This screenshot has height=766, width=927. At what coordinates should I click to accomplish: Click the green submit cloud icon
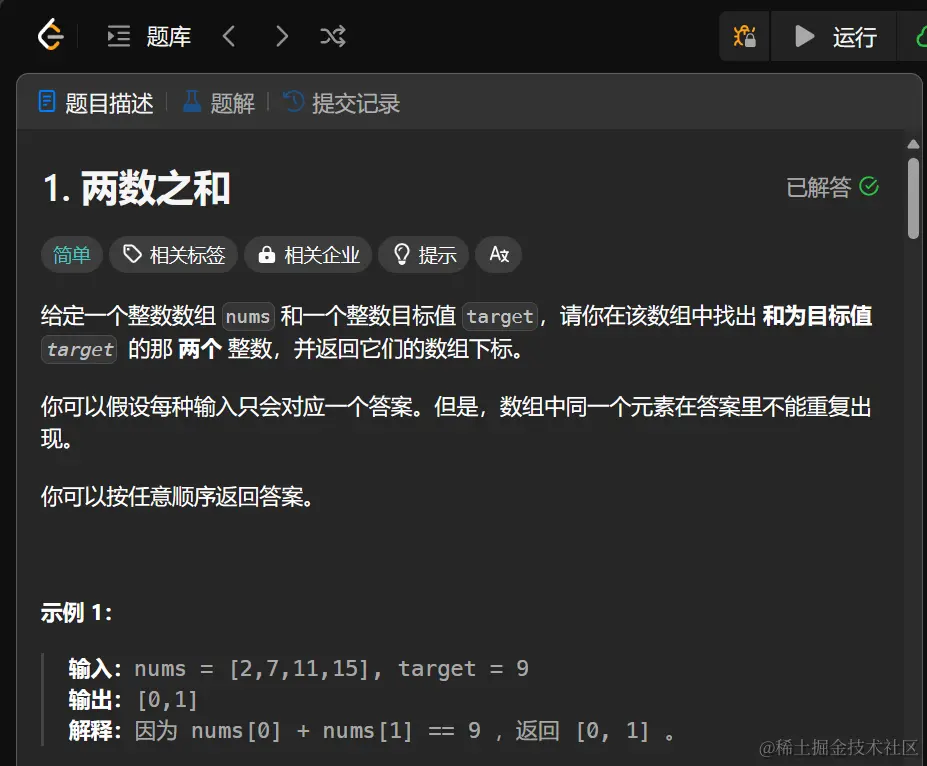click(x=920, y=37)
